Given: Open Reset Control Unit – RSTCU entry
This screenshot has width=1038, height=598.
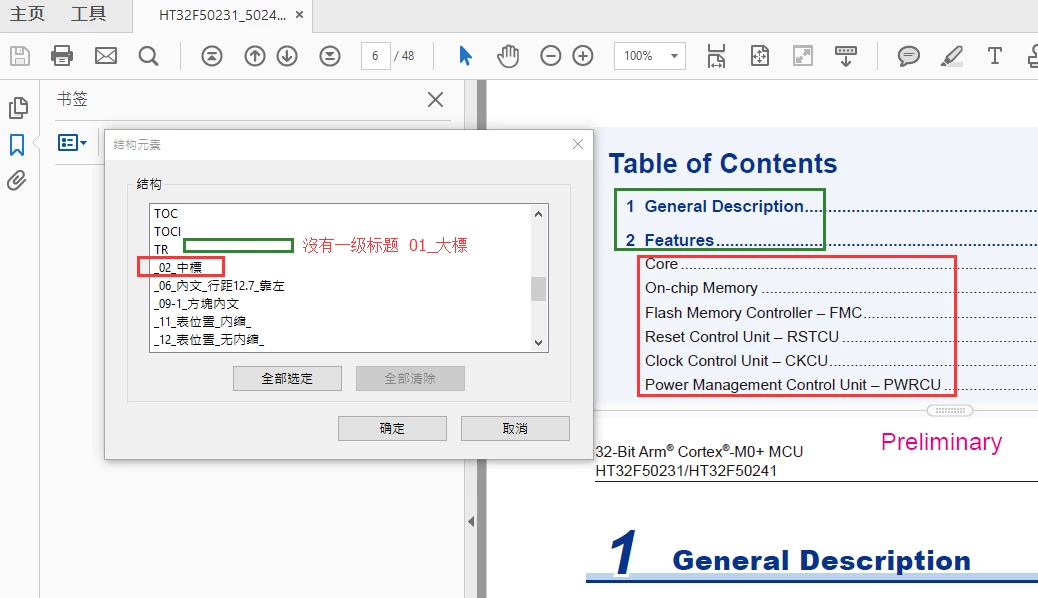Looking at the screenshot, I should tap(741, 336).
